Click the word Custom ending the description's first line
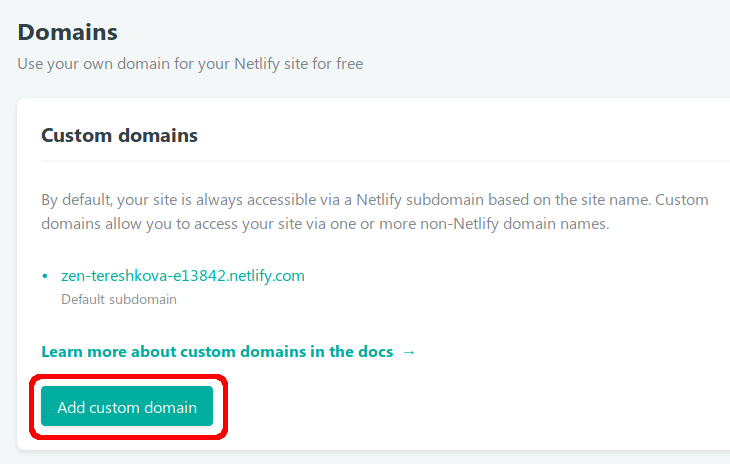730x464 pixels. (x=682, y=199)
